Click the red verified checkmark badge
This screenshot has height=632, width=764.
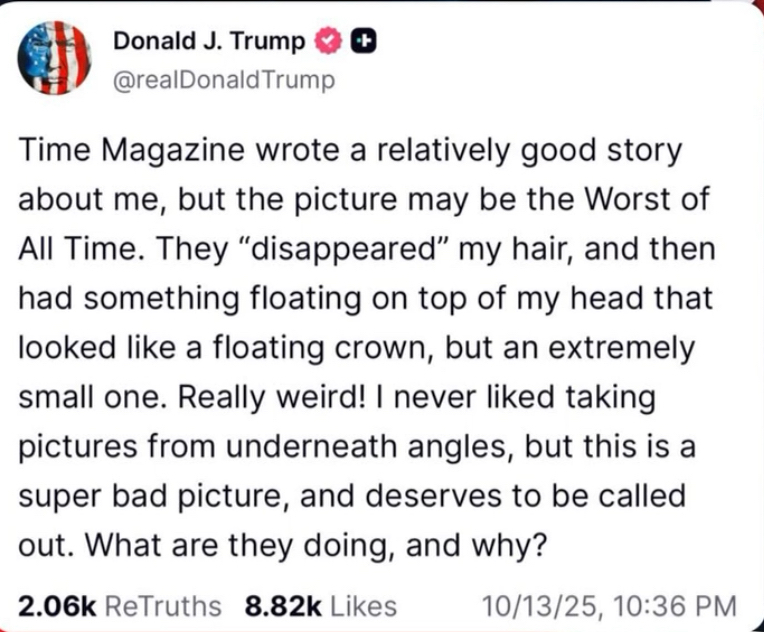(x=327, y=41)
